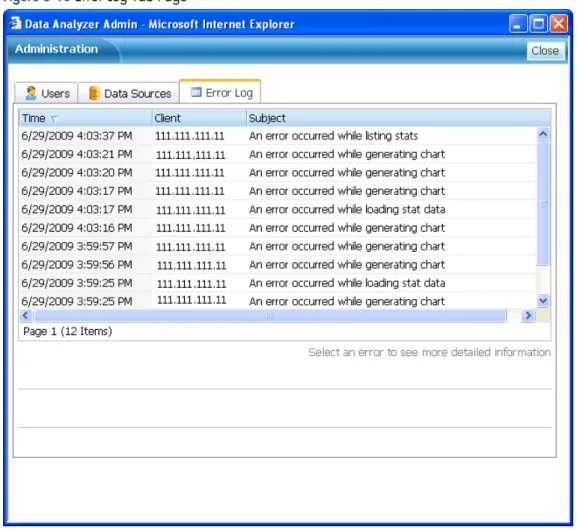Select the 4:03:17 PM 'loading stat data' subject
The height and width of the screenshot is (530, 577).
click(347, 209)
